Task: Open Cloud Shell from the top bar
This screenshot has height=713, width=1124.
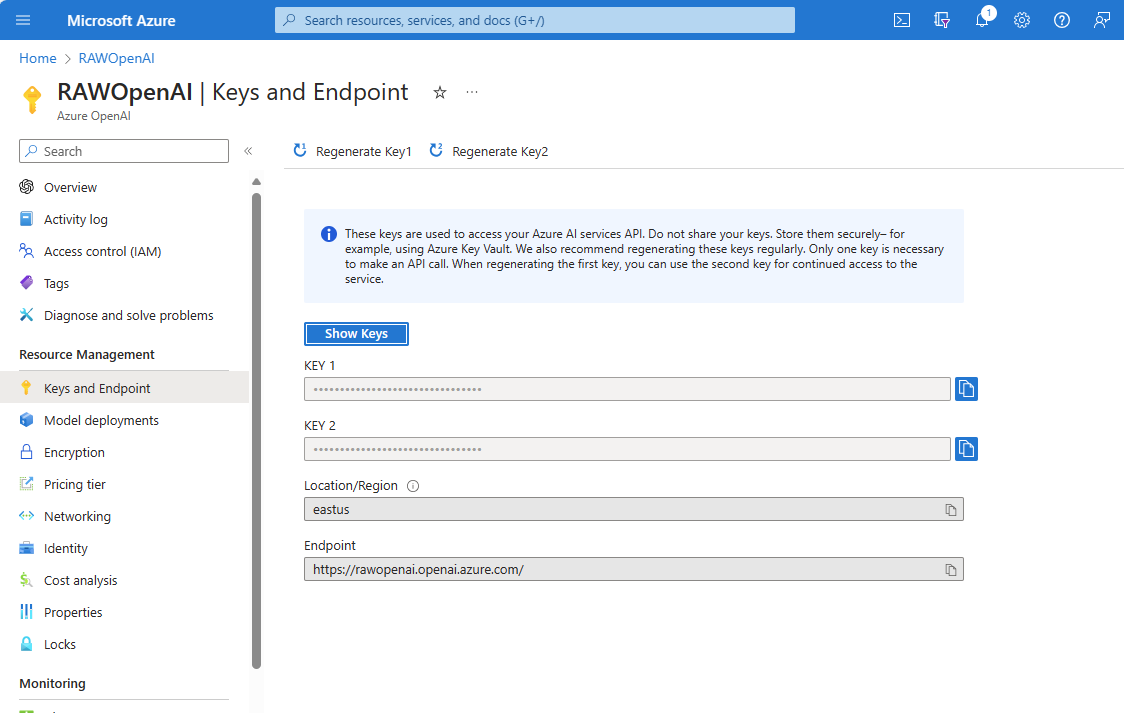Action: (902, 20)
